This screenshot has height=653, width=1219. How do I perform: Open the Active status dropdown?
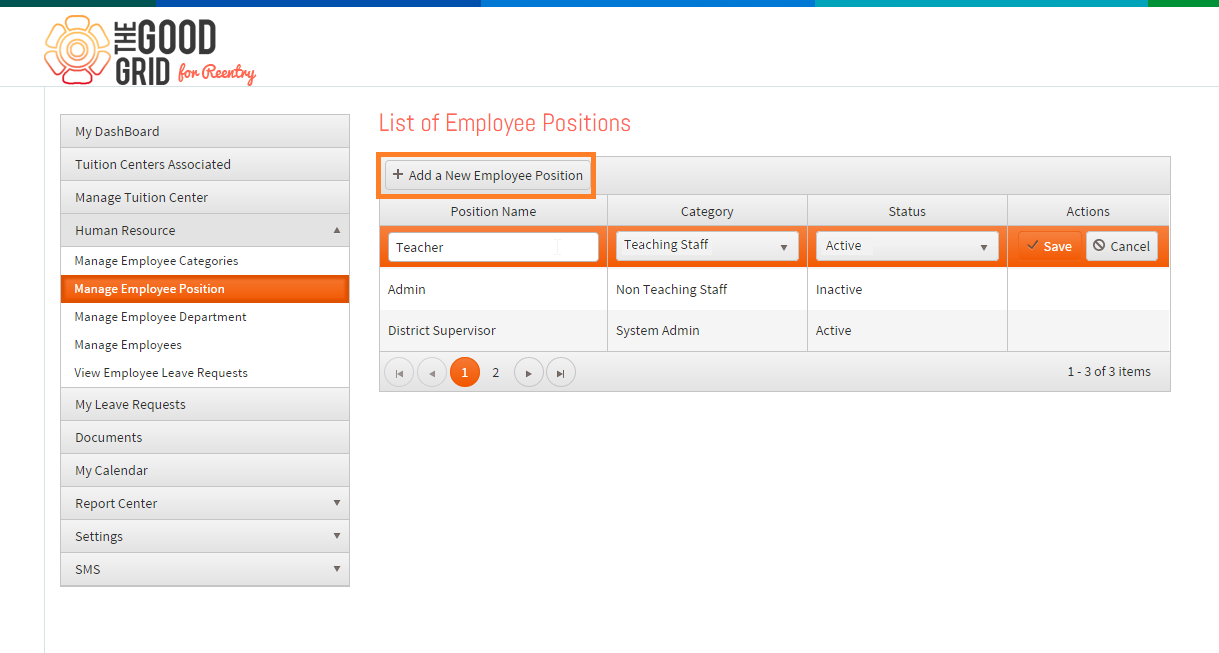click(907, 246)
